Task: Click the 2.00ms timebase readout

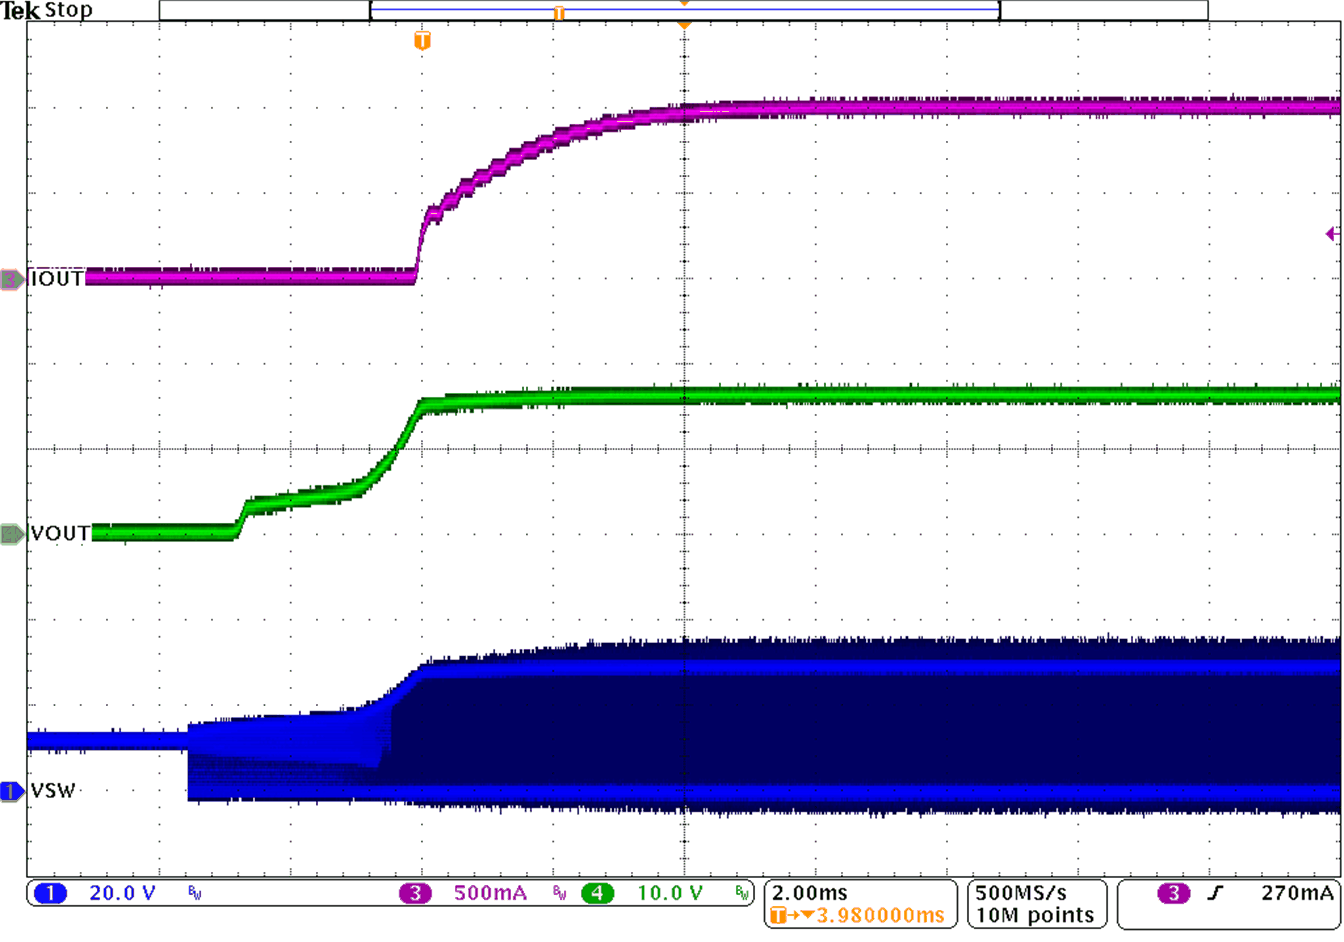Action: 810,893
